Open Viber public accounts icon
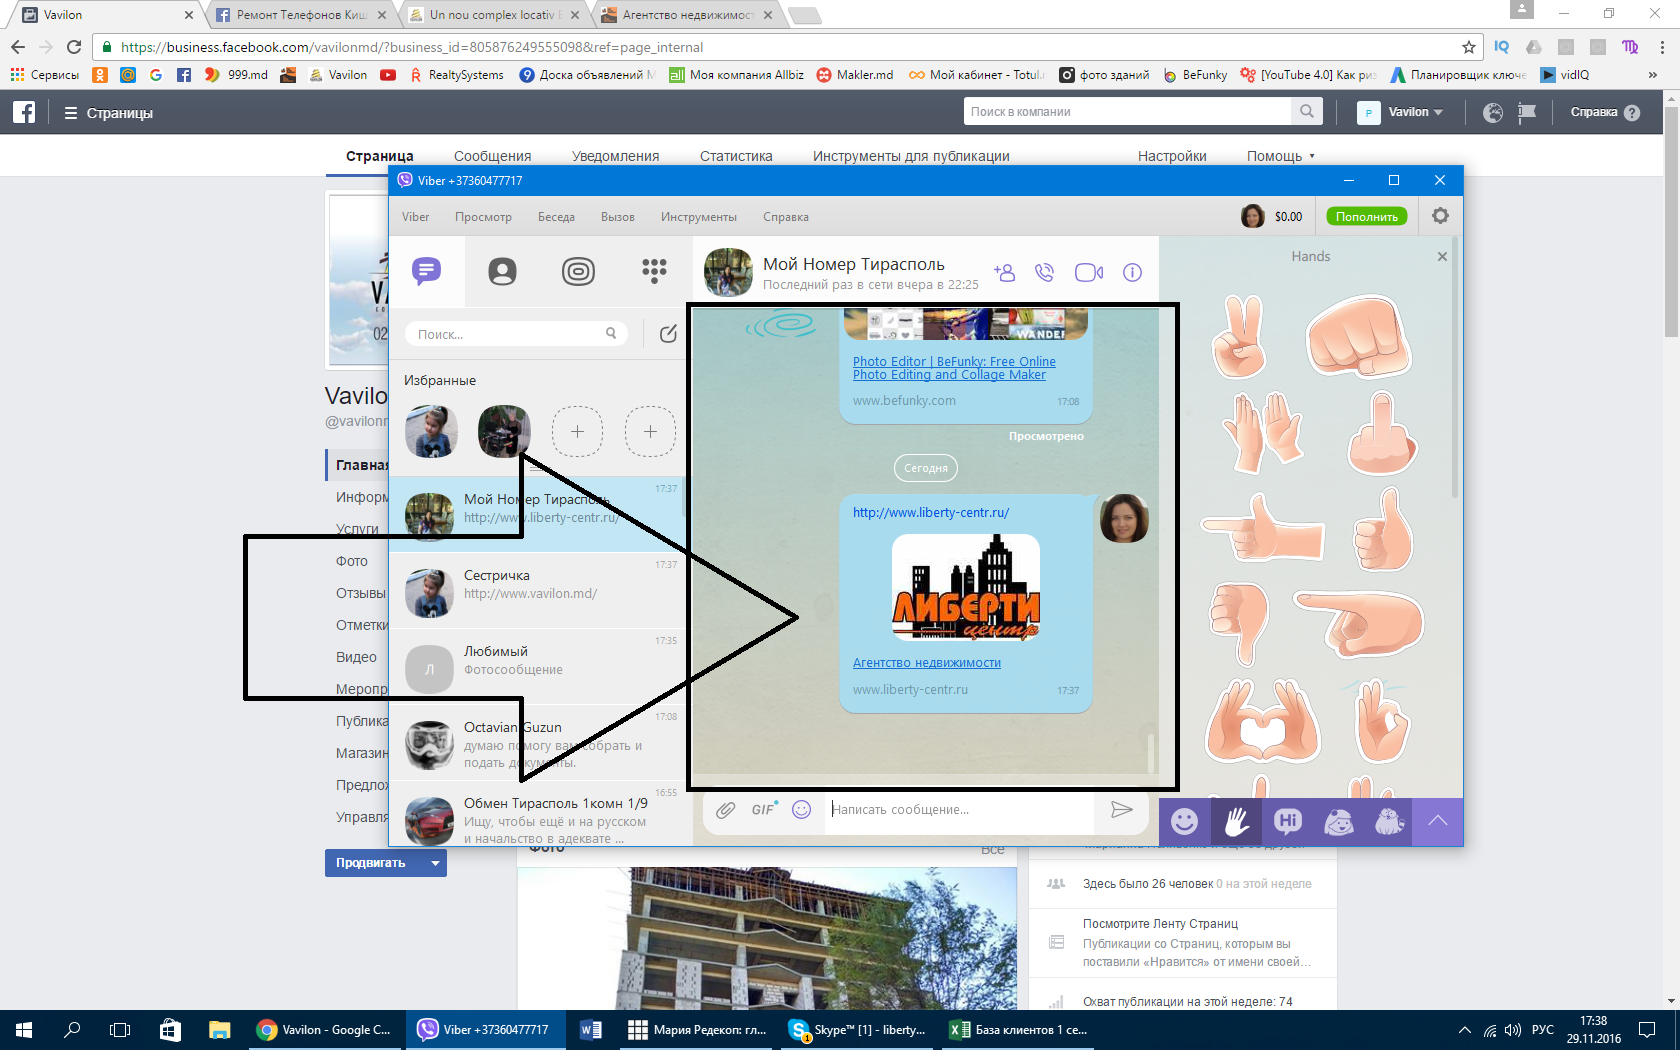 click(x=578, y=271)
